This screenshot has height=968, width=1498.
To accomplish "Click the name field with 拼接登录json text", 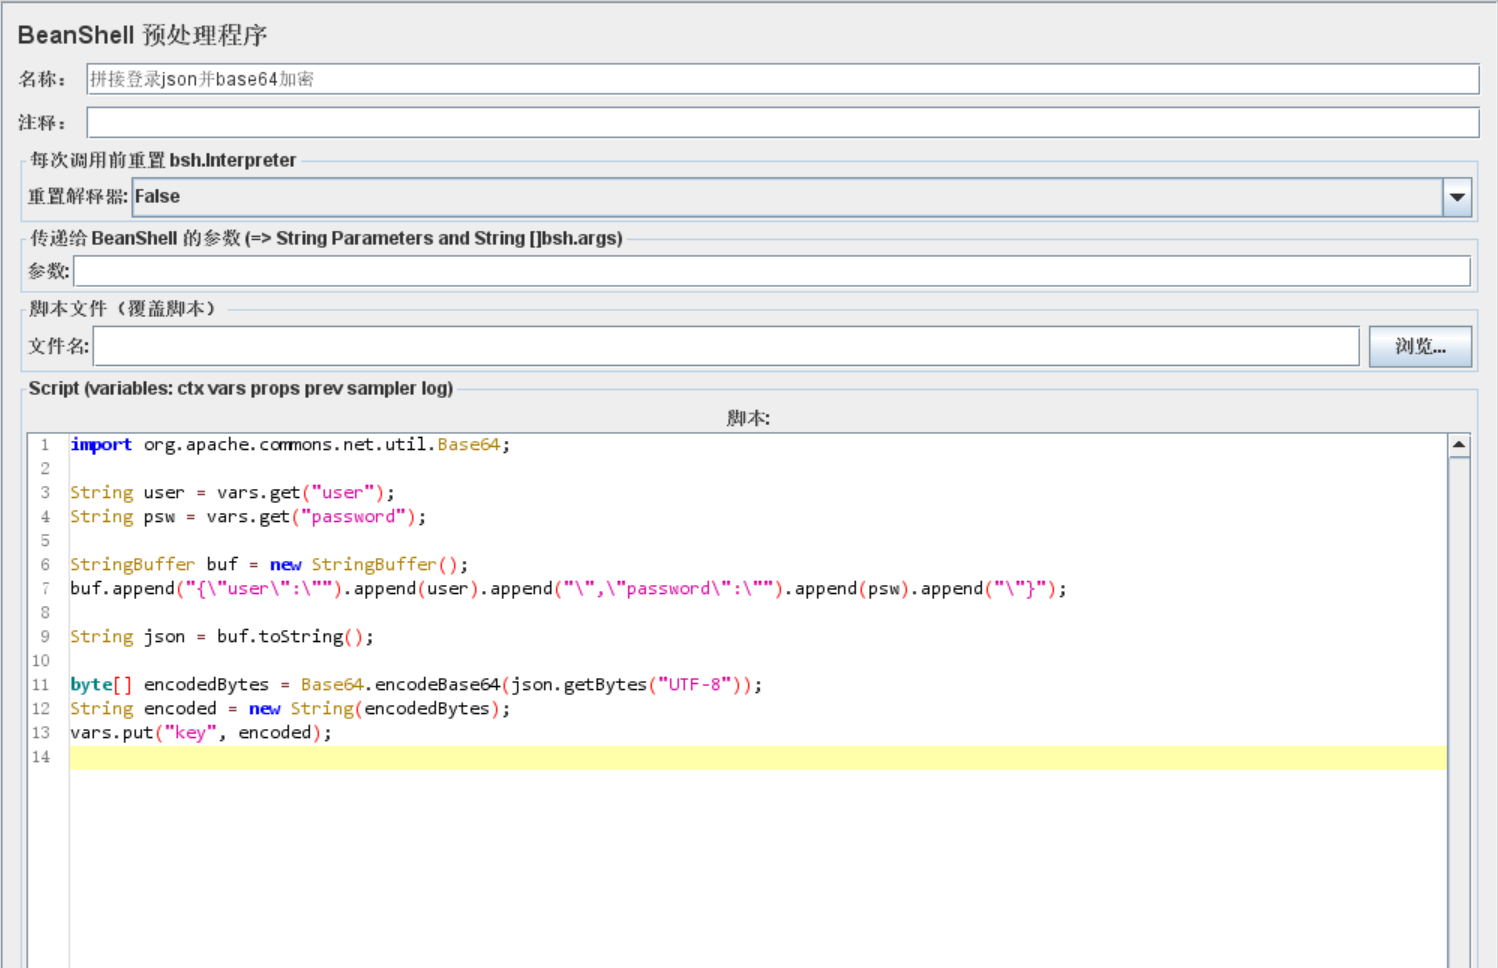I will pyautogui.click(x=782, y=79).
